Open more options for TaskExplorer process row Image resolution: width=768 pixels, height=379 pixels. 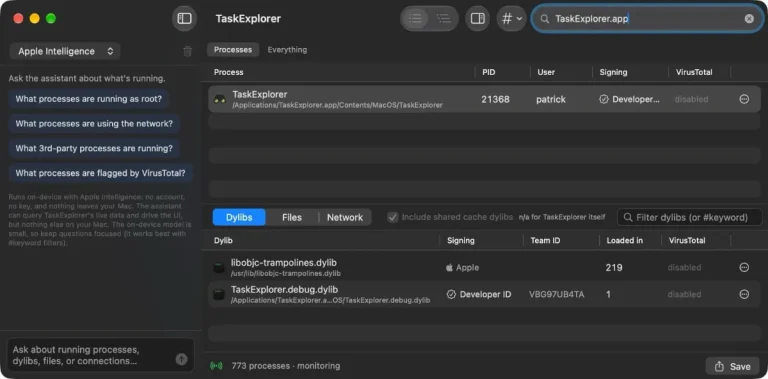tap(744, 99)
